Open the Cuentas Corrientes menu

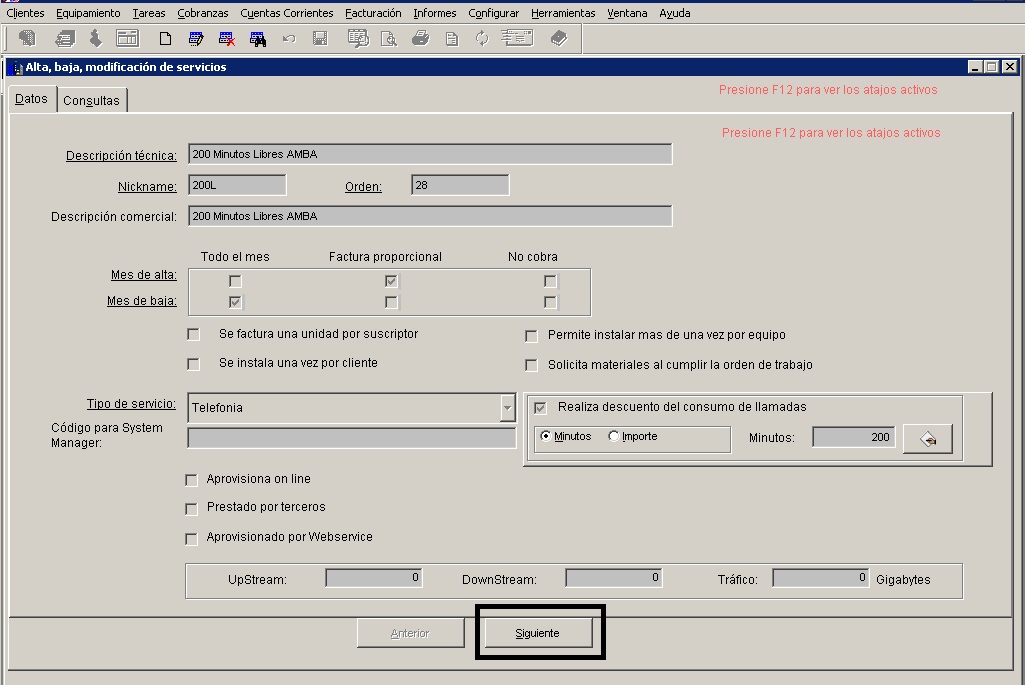(286, 13)
